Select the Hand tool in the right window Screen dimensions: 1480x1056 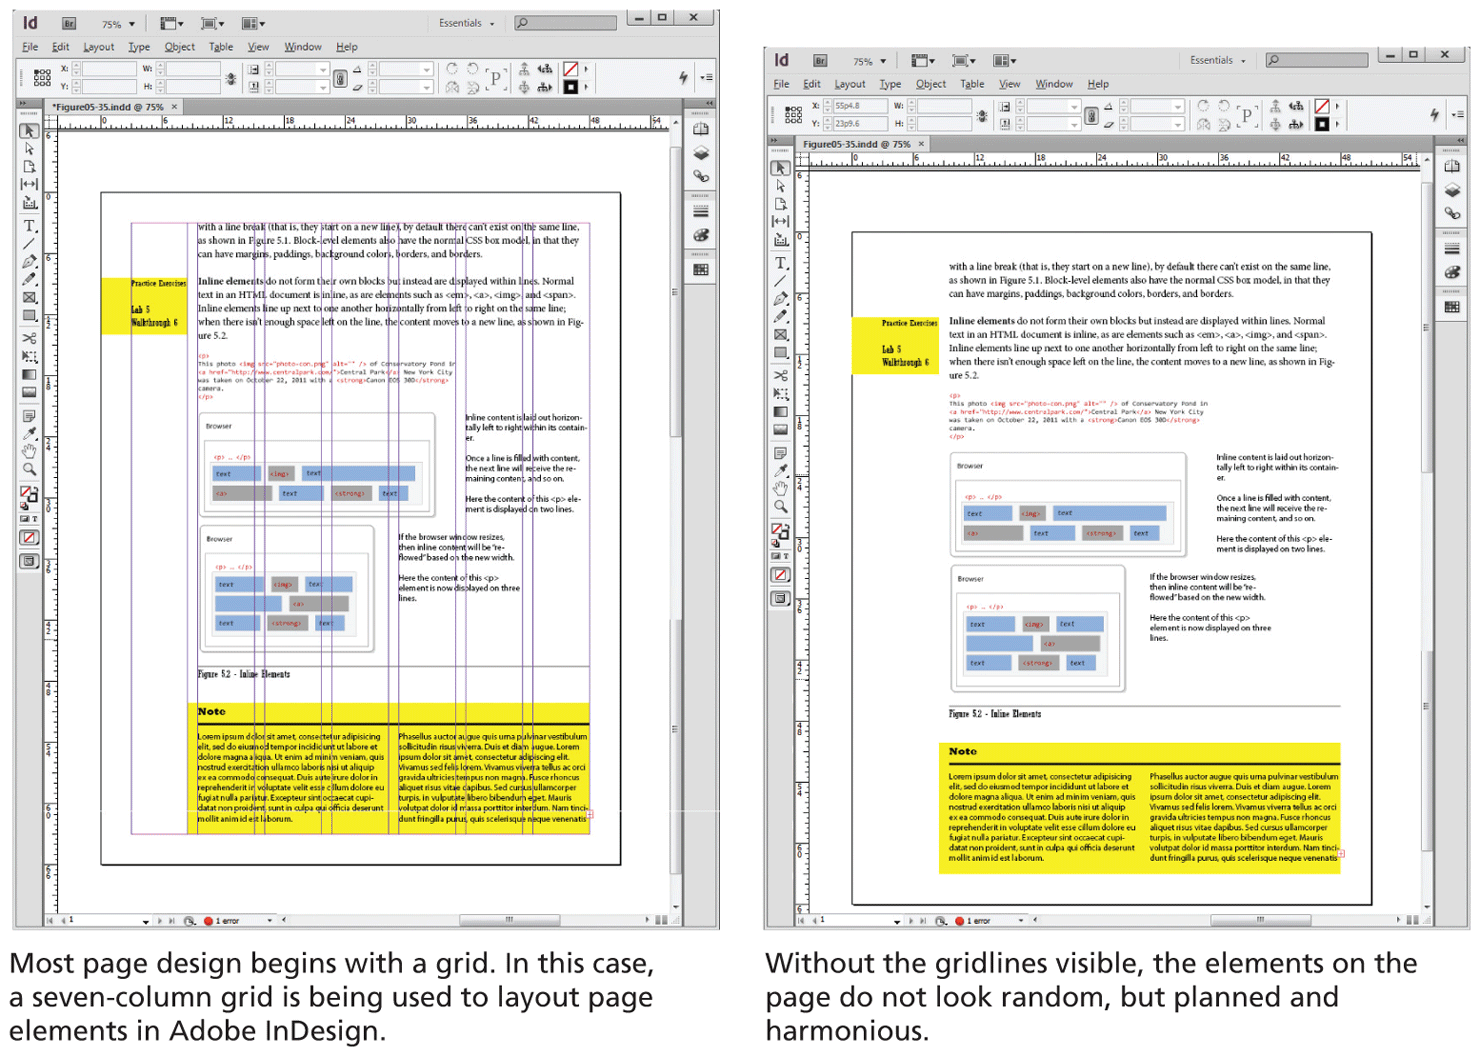coord(780,488)
